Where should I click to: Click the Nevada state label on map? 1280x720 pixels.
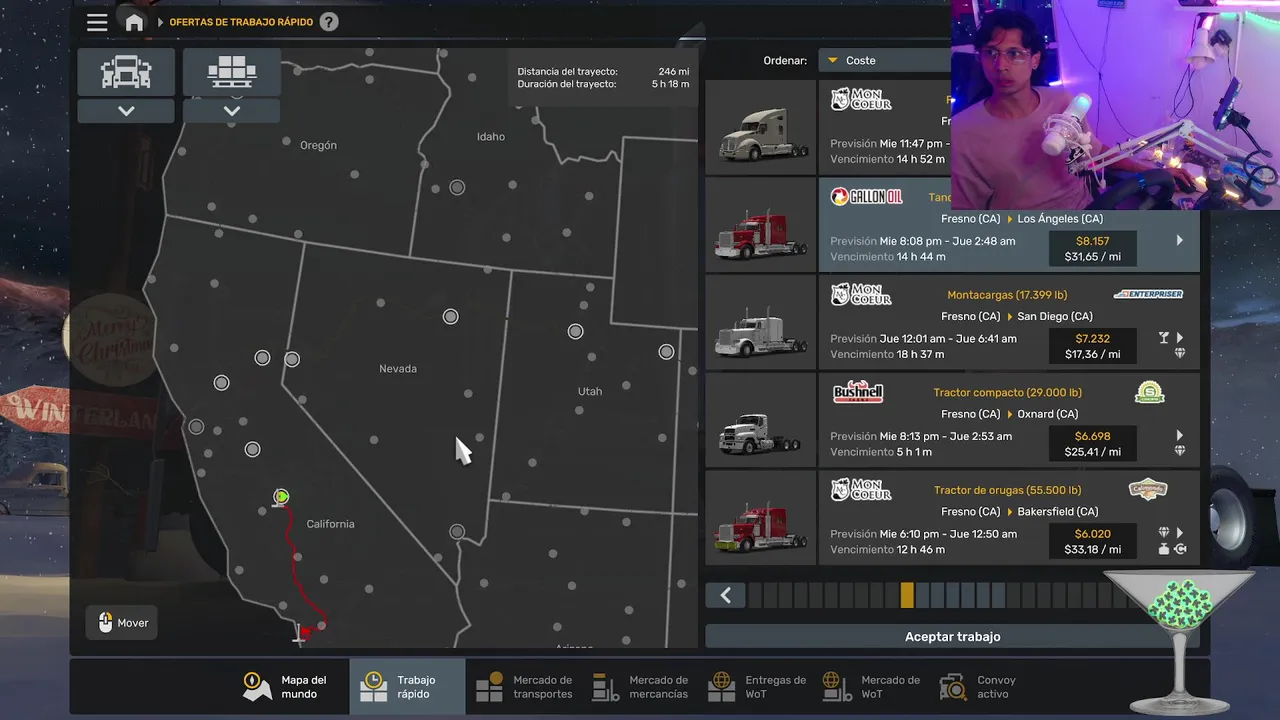(398, 369)
